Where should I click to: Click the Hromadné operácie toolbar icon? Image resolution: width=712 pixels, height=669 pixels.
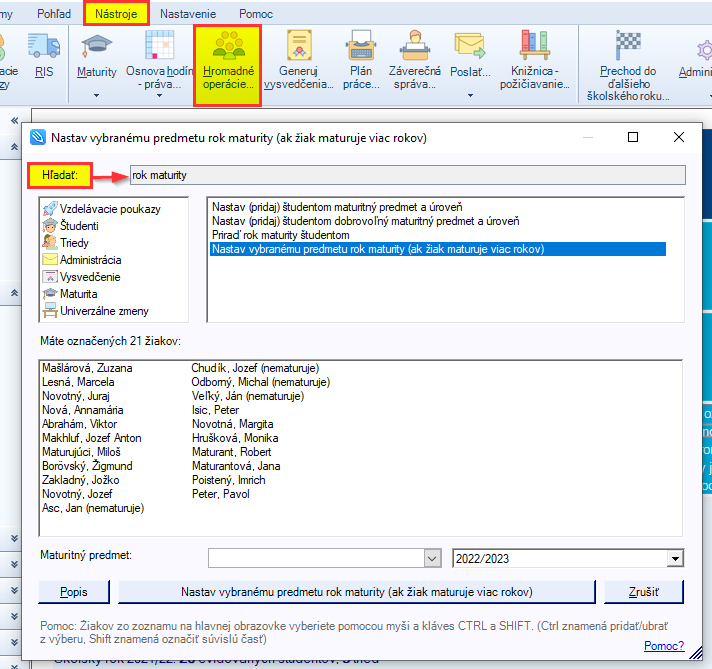[x=226, y=48]
